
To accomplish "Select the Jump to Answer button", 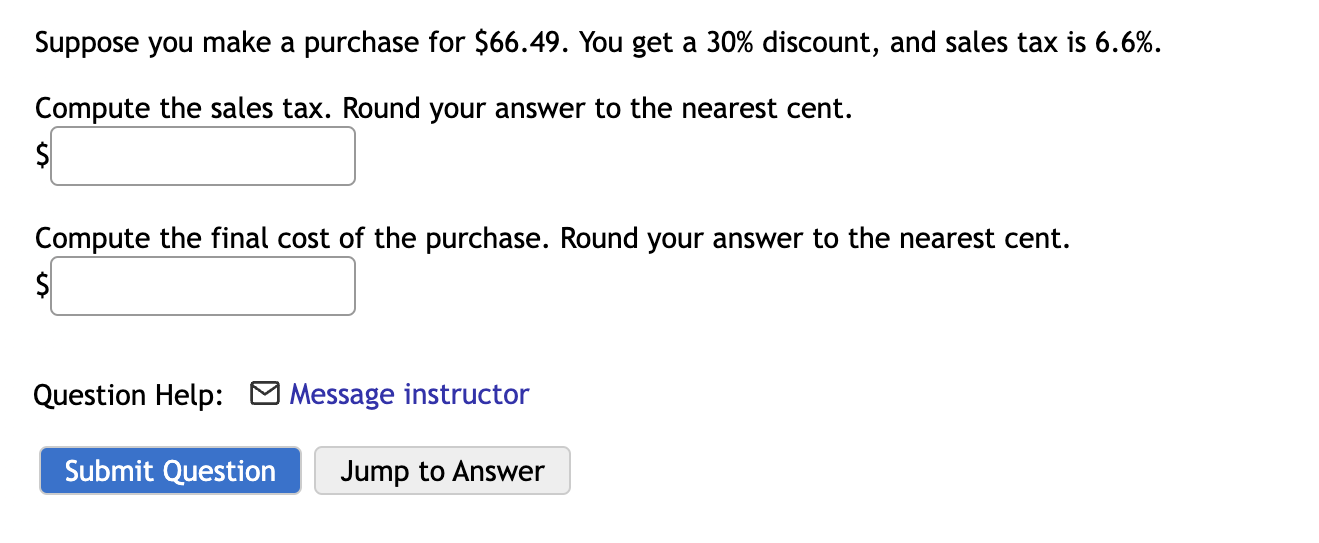I will [442, 471].
